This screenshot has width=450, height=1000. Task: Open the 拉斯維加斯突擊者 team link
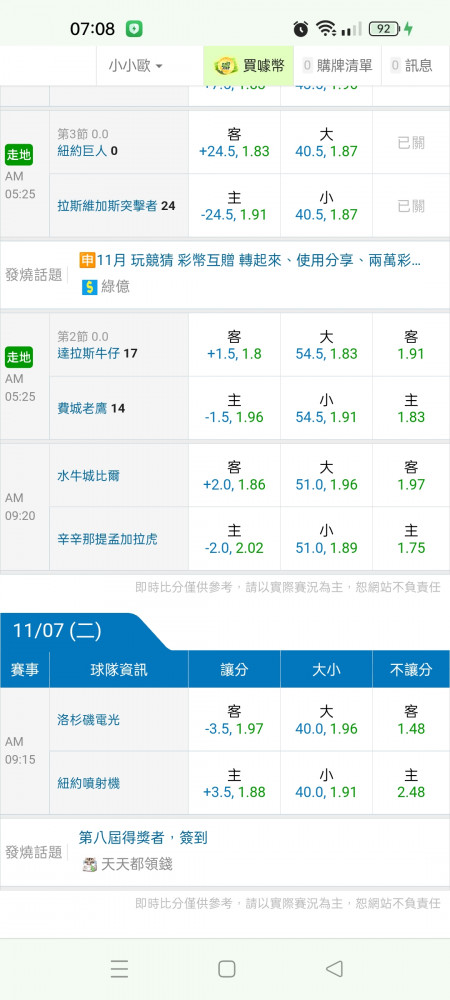[x=107, y=206]
